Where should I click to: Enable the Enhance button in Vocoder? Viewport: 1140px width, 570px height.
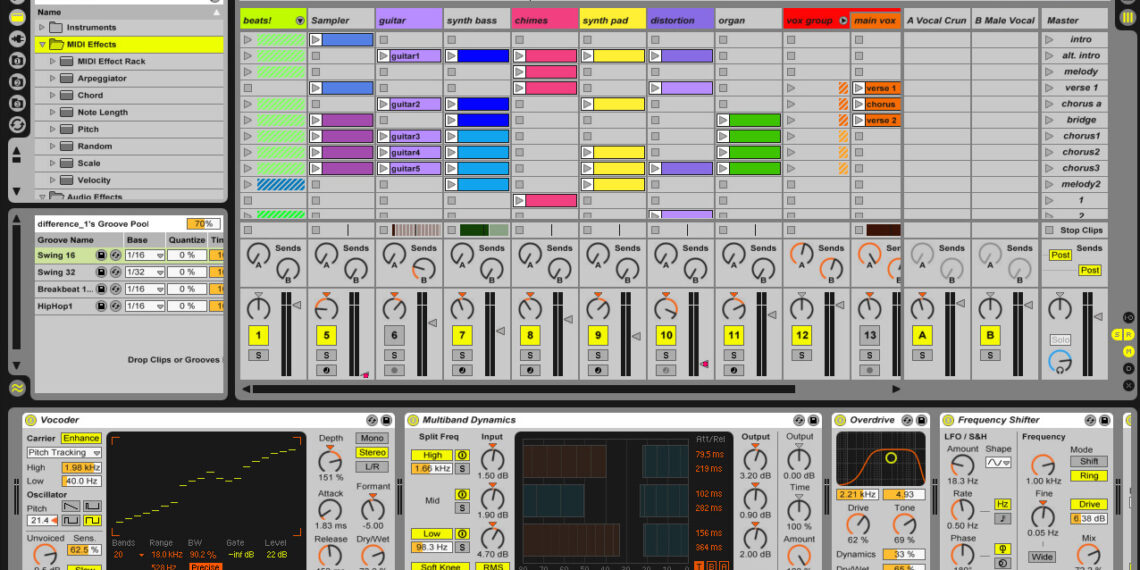coord(81,438)
